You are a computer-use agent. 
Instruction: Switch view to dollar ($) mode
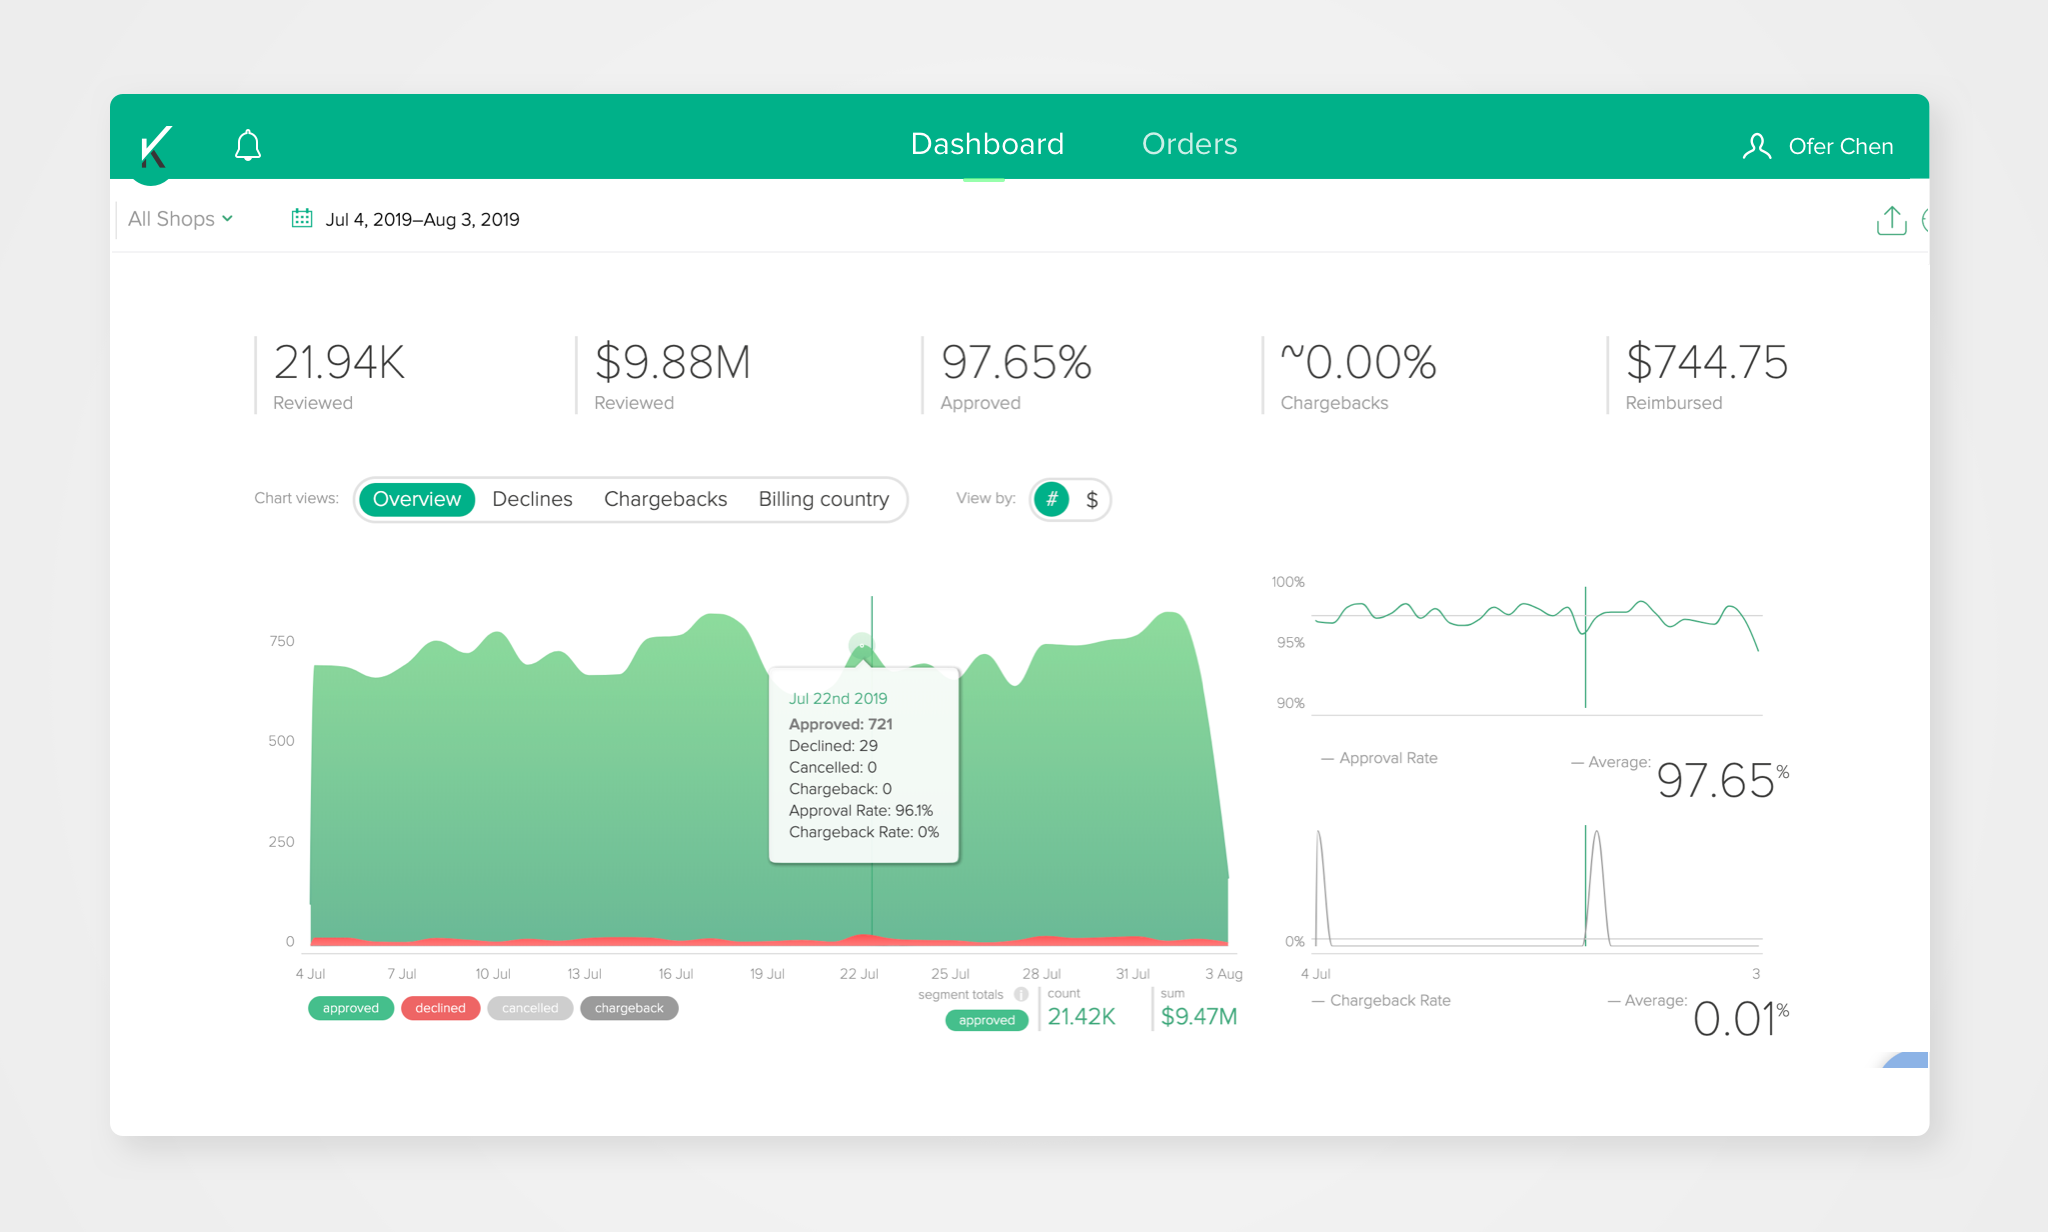click(x=1092, y=499)
